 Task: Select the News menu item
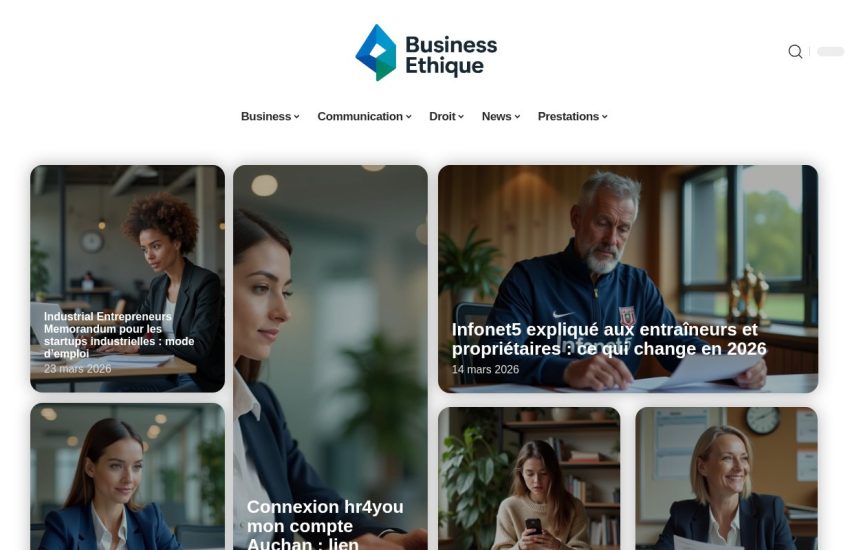(496, 117)
